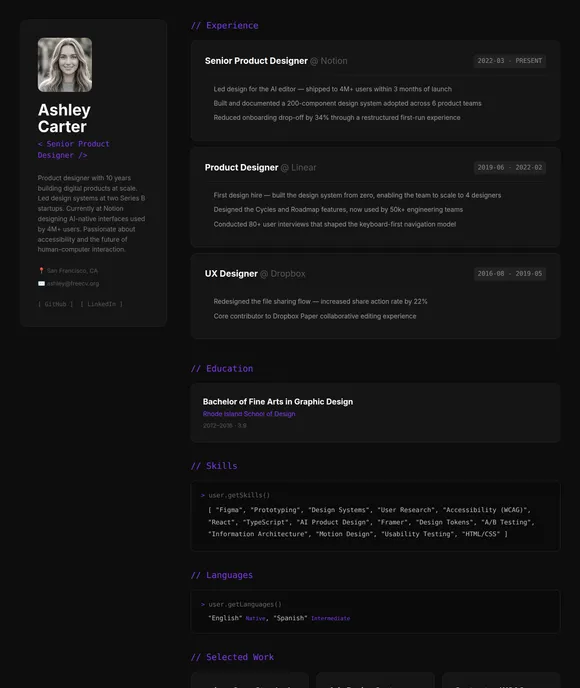Click the location pin icon
The height and width of the screenshot is (688, 580).
tap(41, 271)
